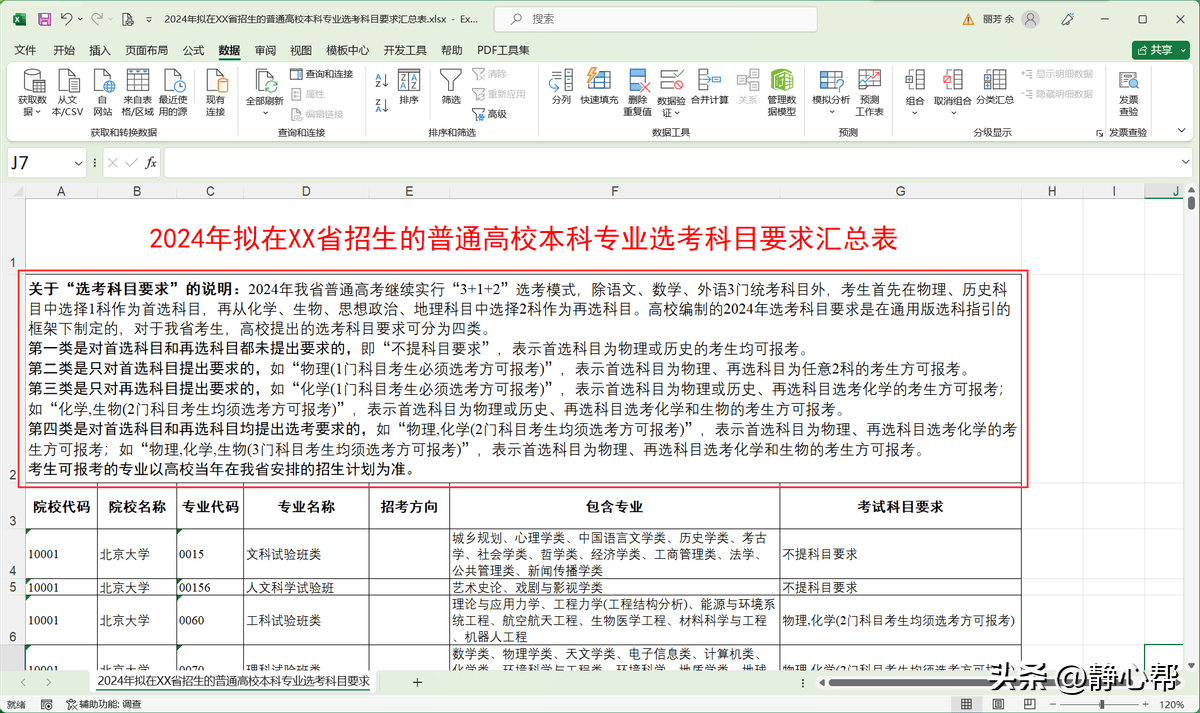The image size is (1200, 713).
Task: Import data From Text/CSV (从文本/CSV)
Action: [x=68, y=93]
